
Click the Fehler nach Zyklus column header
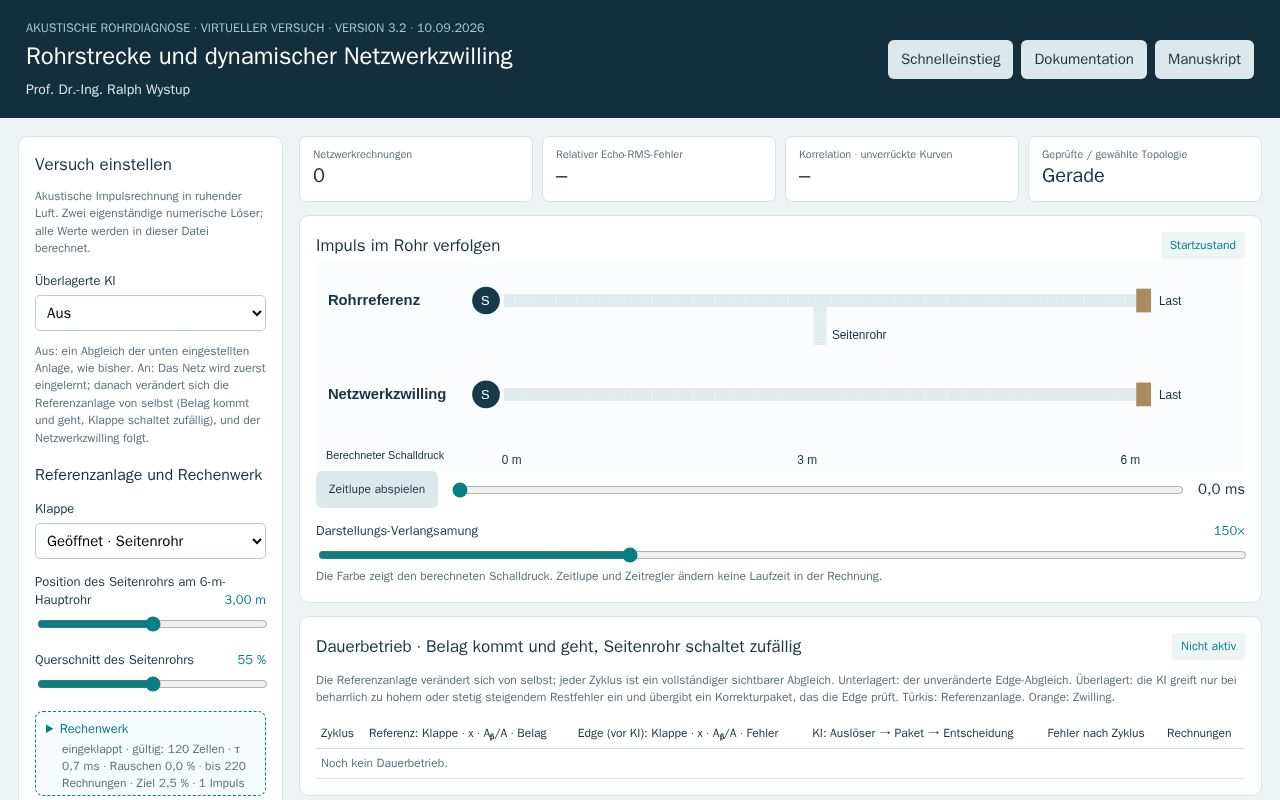pos(1096,733)
